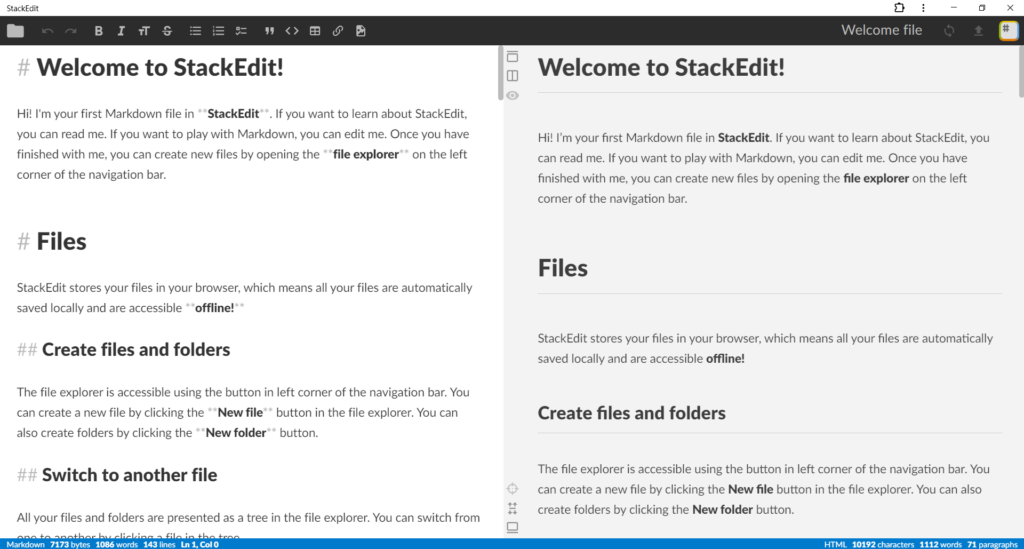The width and height of the screenshot is (1024, 549).
Task: Toggle bold formatting
Action: point(99,31)
